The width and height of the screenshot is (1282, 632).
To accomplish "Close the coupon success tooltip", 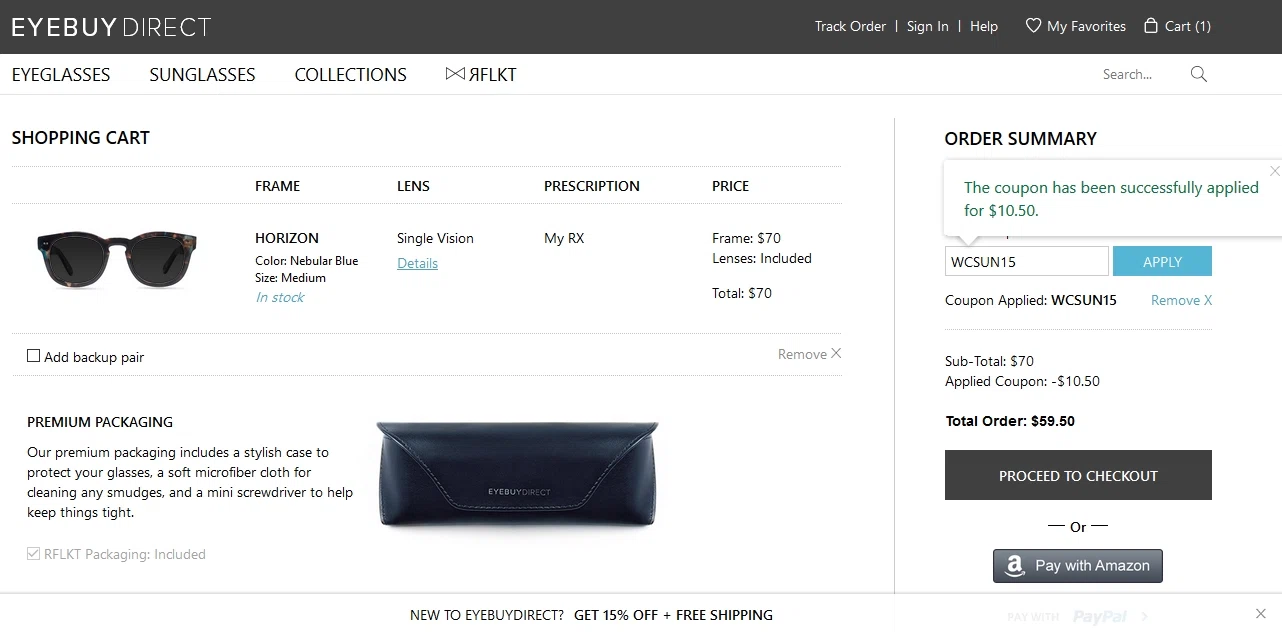I will point(1274,171).
